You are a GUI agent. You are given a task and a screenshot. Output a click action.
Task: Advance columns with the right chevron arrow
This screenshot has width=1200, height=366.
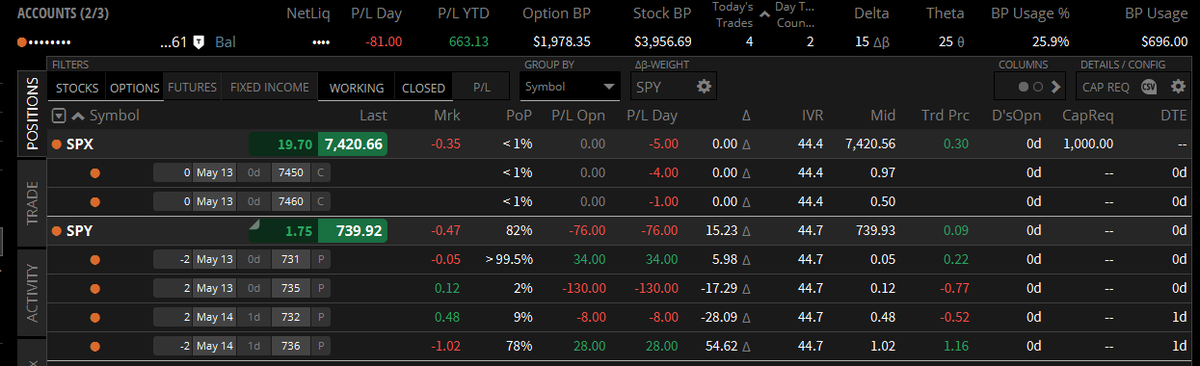[1056, 87]
